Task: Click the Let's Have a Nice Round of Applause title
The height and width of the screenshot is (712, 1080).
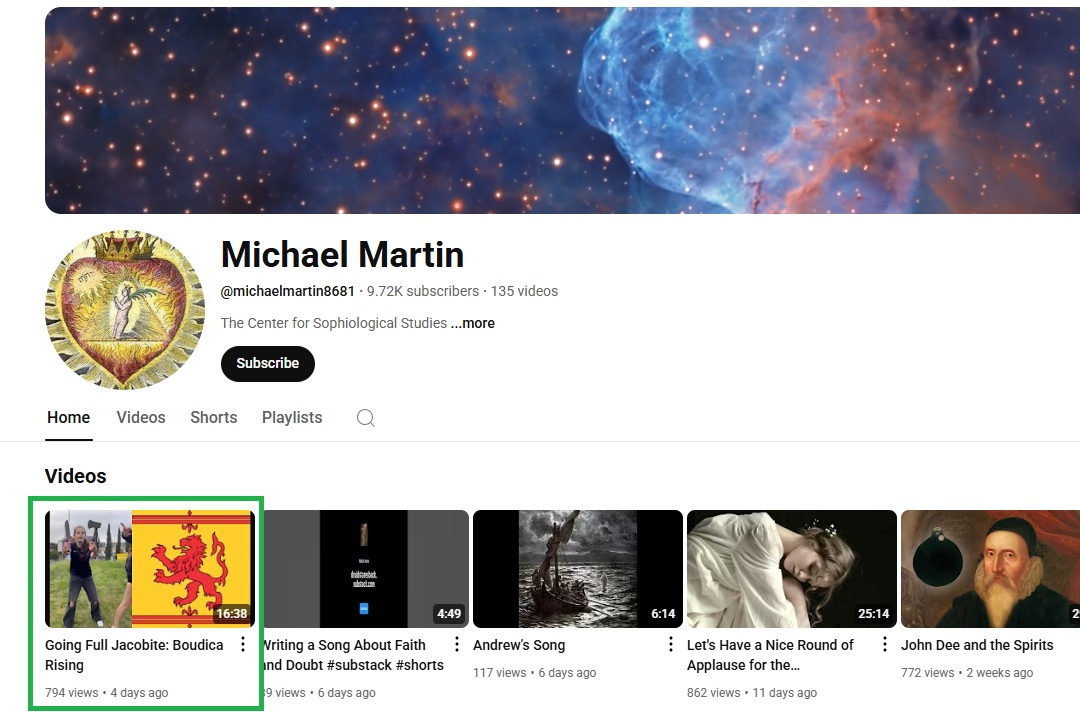Action: (x=770, y=655)
